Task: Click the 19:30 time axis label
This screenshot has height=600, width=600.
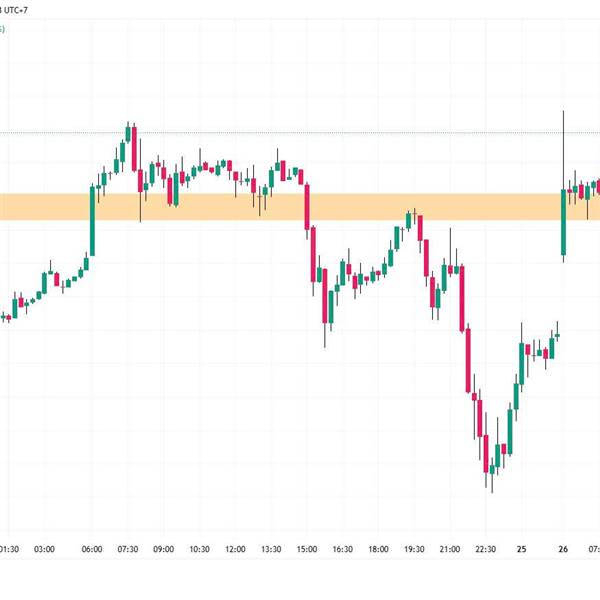Action: point(414,549)
